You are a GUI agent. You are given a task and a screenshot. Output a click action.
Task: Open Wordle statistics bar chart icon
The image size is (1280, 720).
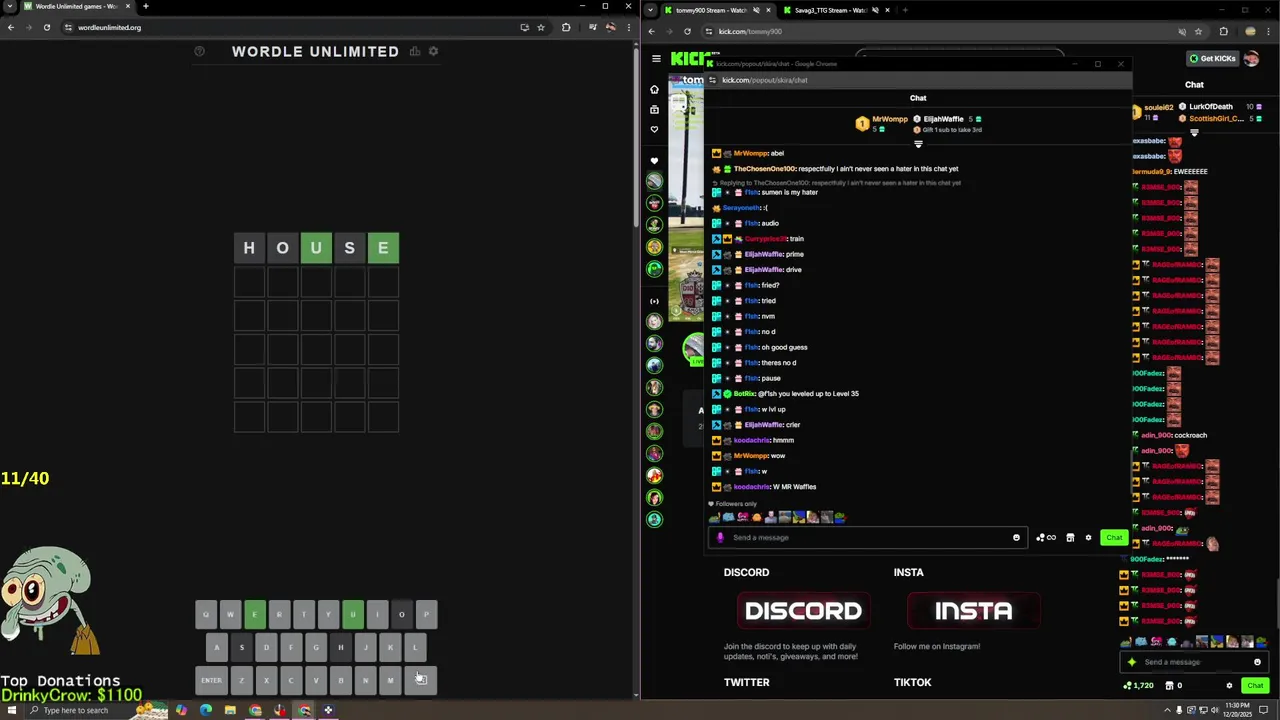414,51
